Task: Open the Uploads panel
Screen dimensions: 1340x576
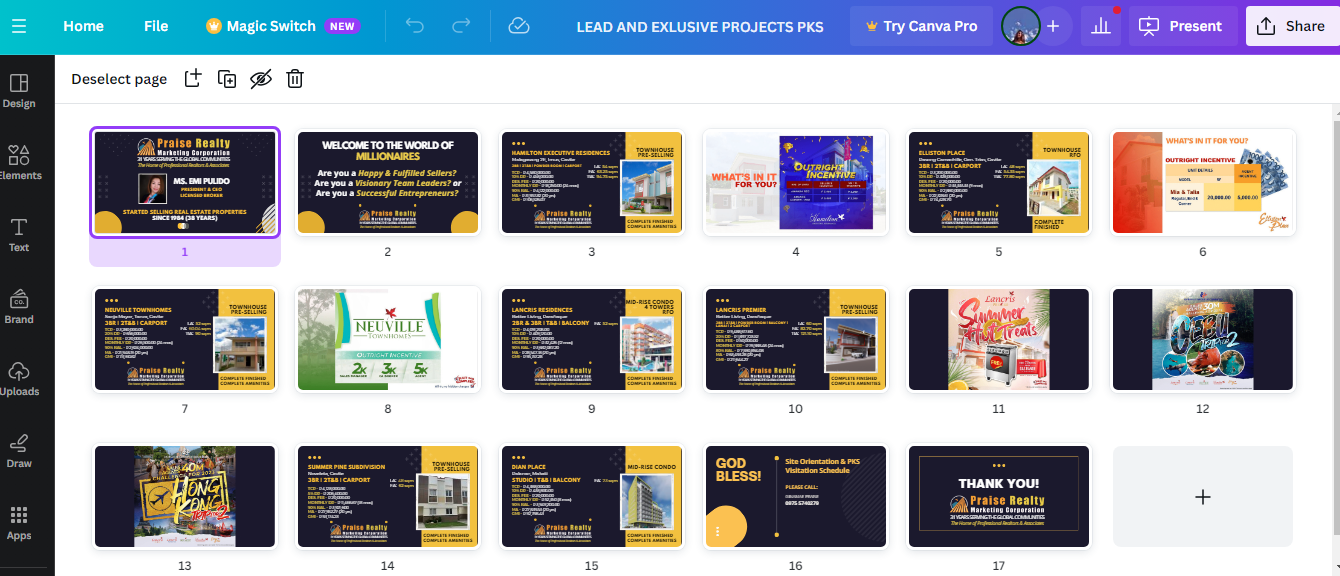Action: click(19, 379)
